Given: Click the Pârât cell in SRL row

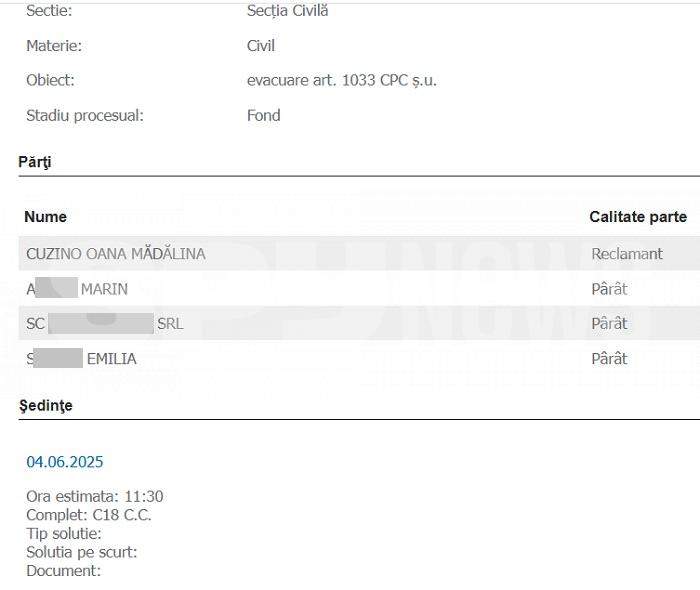Looking at the screenshot, I should [x=609, y=323].
